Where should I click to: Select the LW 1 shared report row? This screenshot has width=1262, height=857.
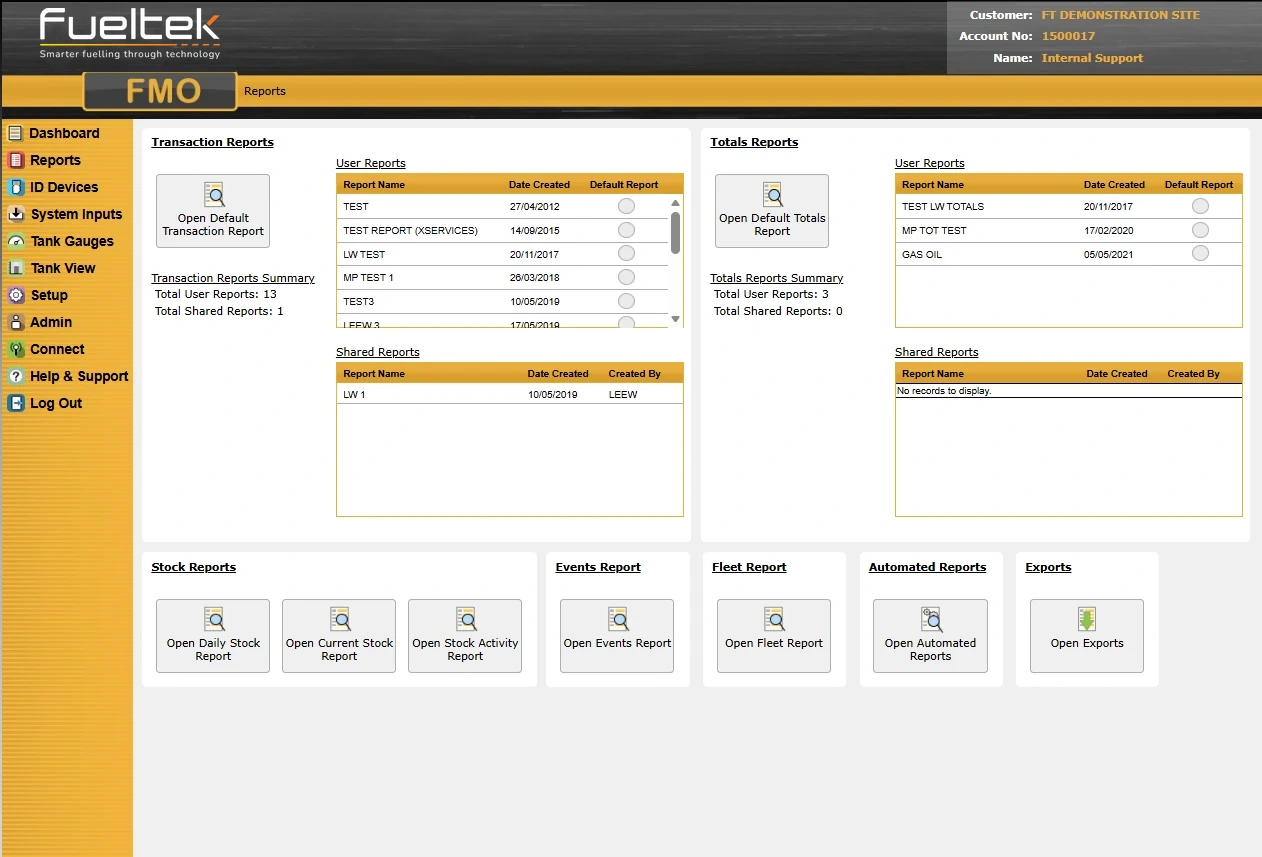tap(510, 394)
